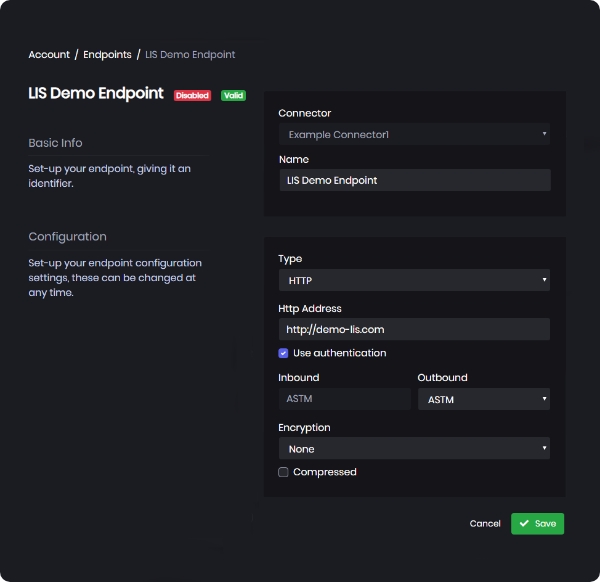600x582 pixels.
Task: Click the green Valid status badge
Action: (x=233, y=96)
